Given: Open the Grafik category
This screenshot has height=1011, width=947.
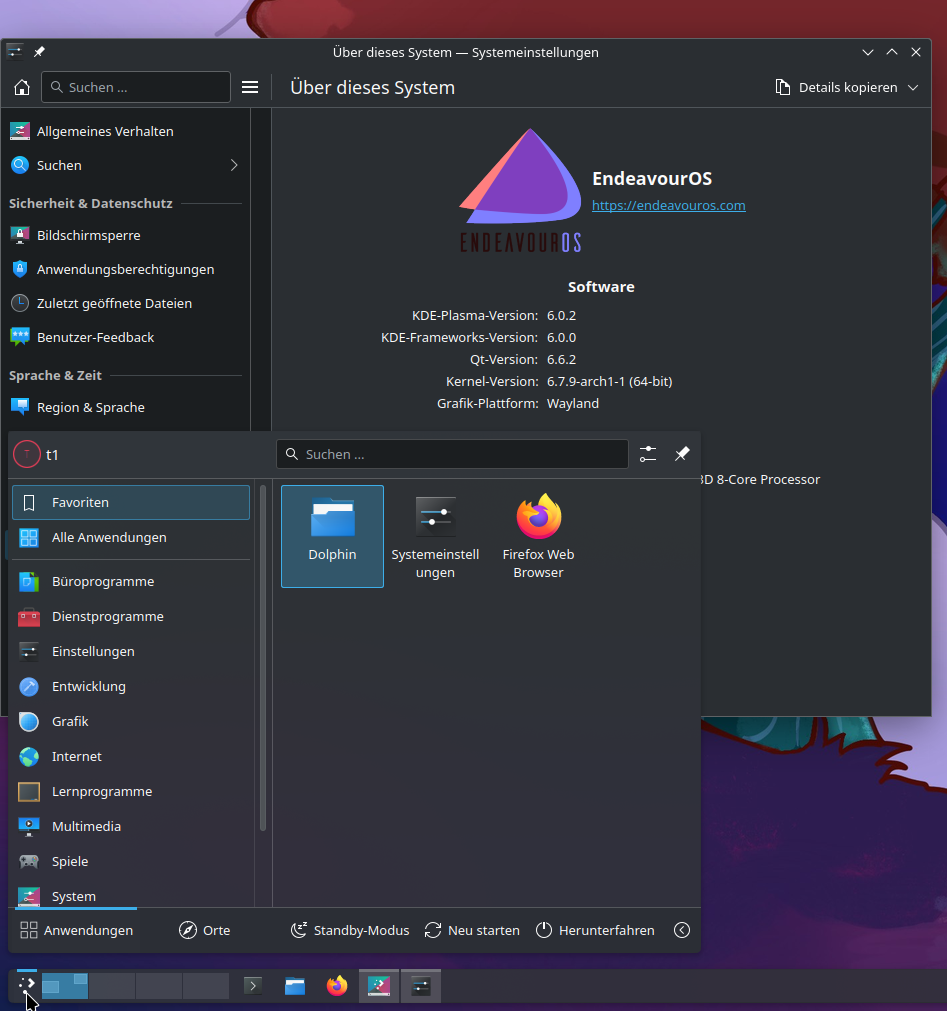Looking at the screenshot, I should pyautogui.click(x=131, y=721).
